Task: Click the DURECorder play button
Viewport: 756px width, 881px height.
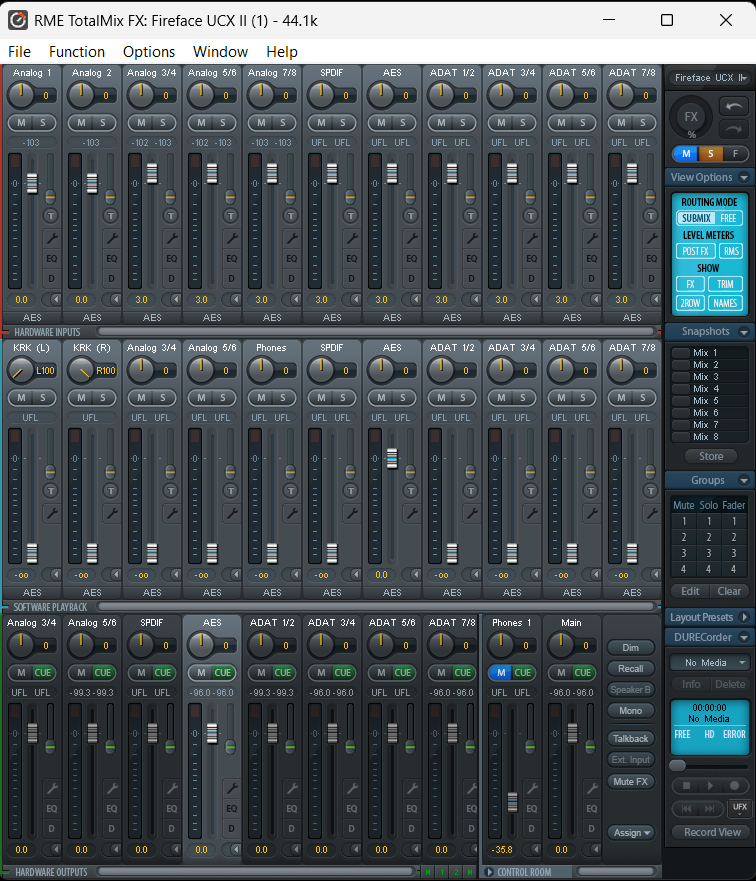Action: click(x=711, y=785)
